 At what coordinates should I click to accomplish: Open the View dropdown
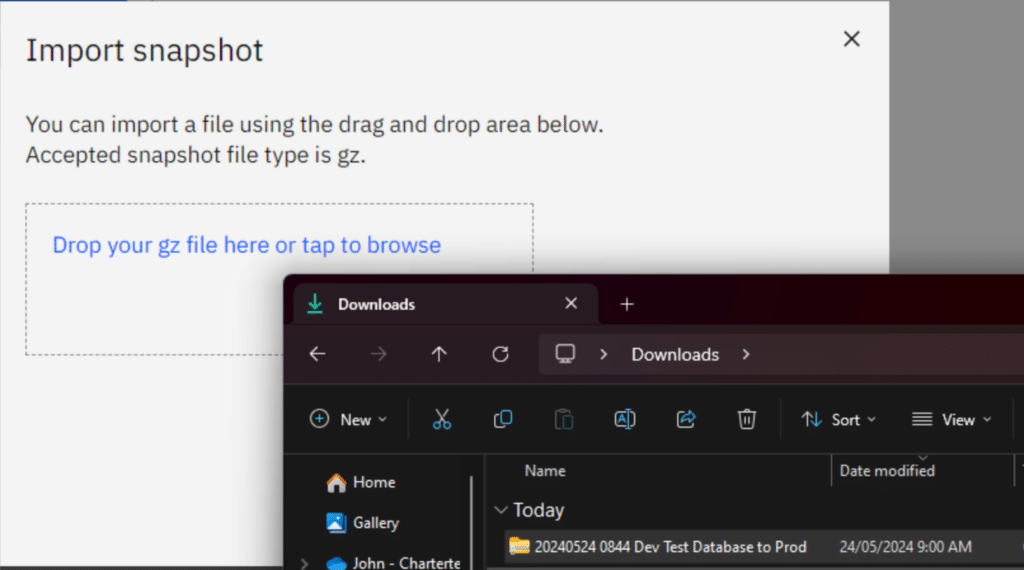pyautogui.click(x=952, y=420)
